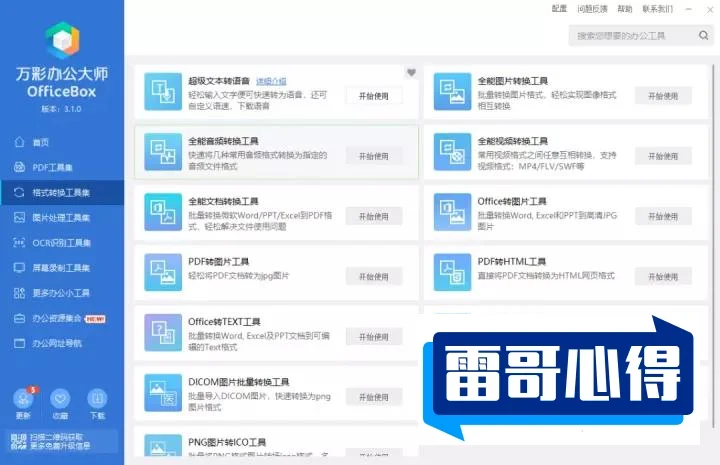Click the Office转TEXT工具 title text
This screenshot has width=720, height=465.
[224, 322]
